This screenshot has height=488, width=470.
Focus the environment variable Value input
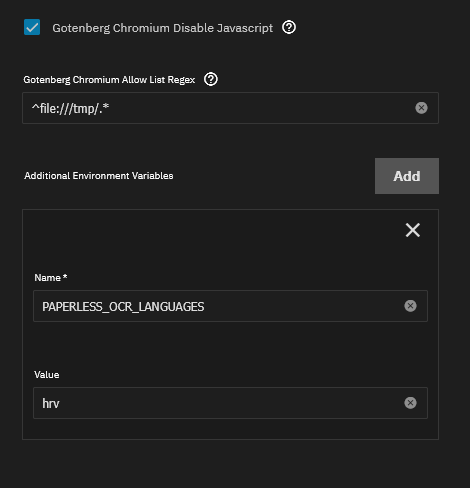[230, 403]
